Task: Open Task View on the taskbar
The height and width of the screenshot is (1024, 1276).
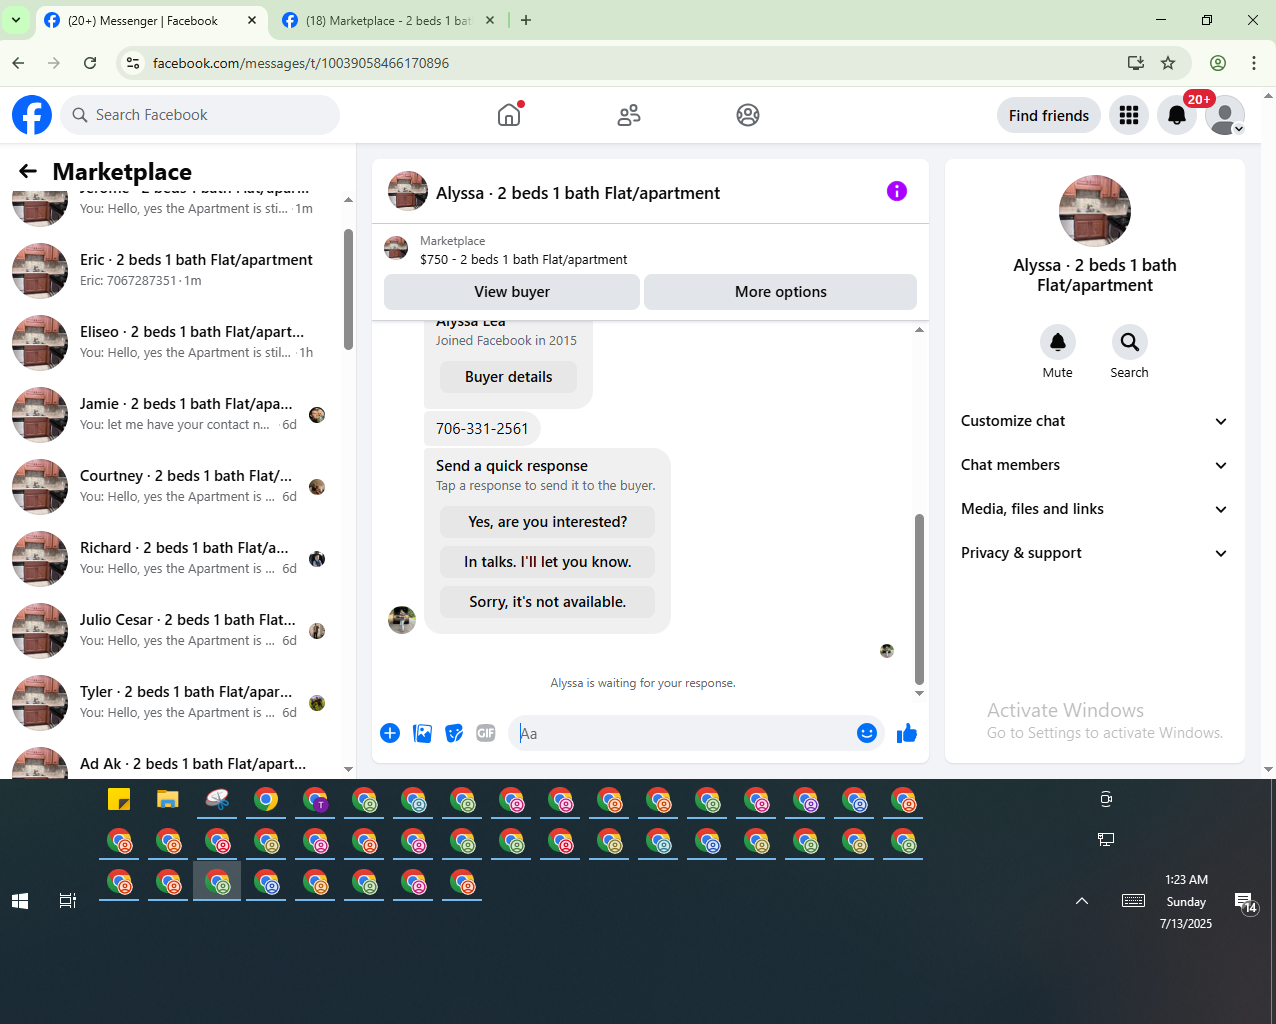Action: (x=67, y=901)
